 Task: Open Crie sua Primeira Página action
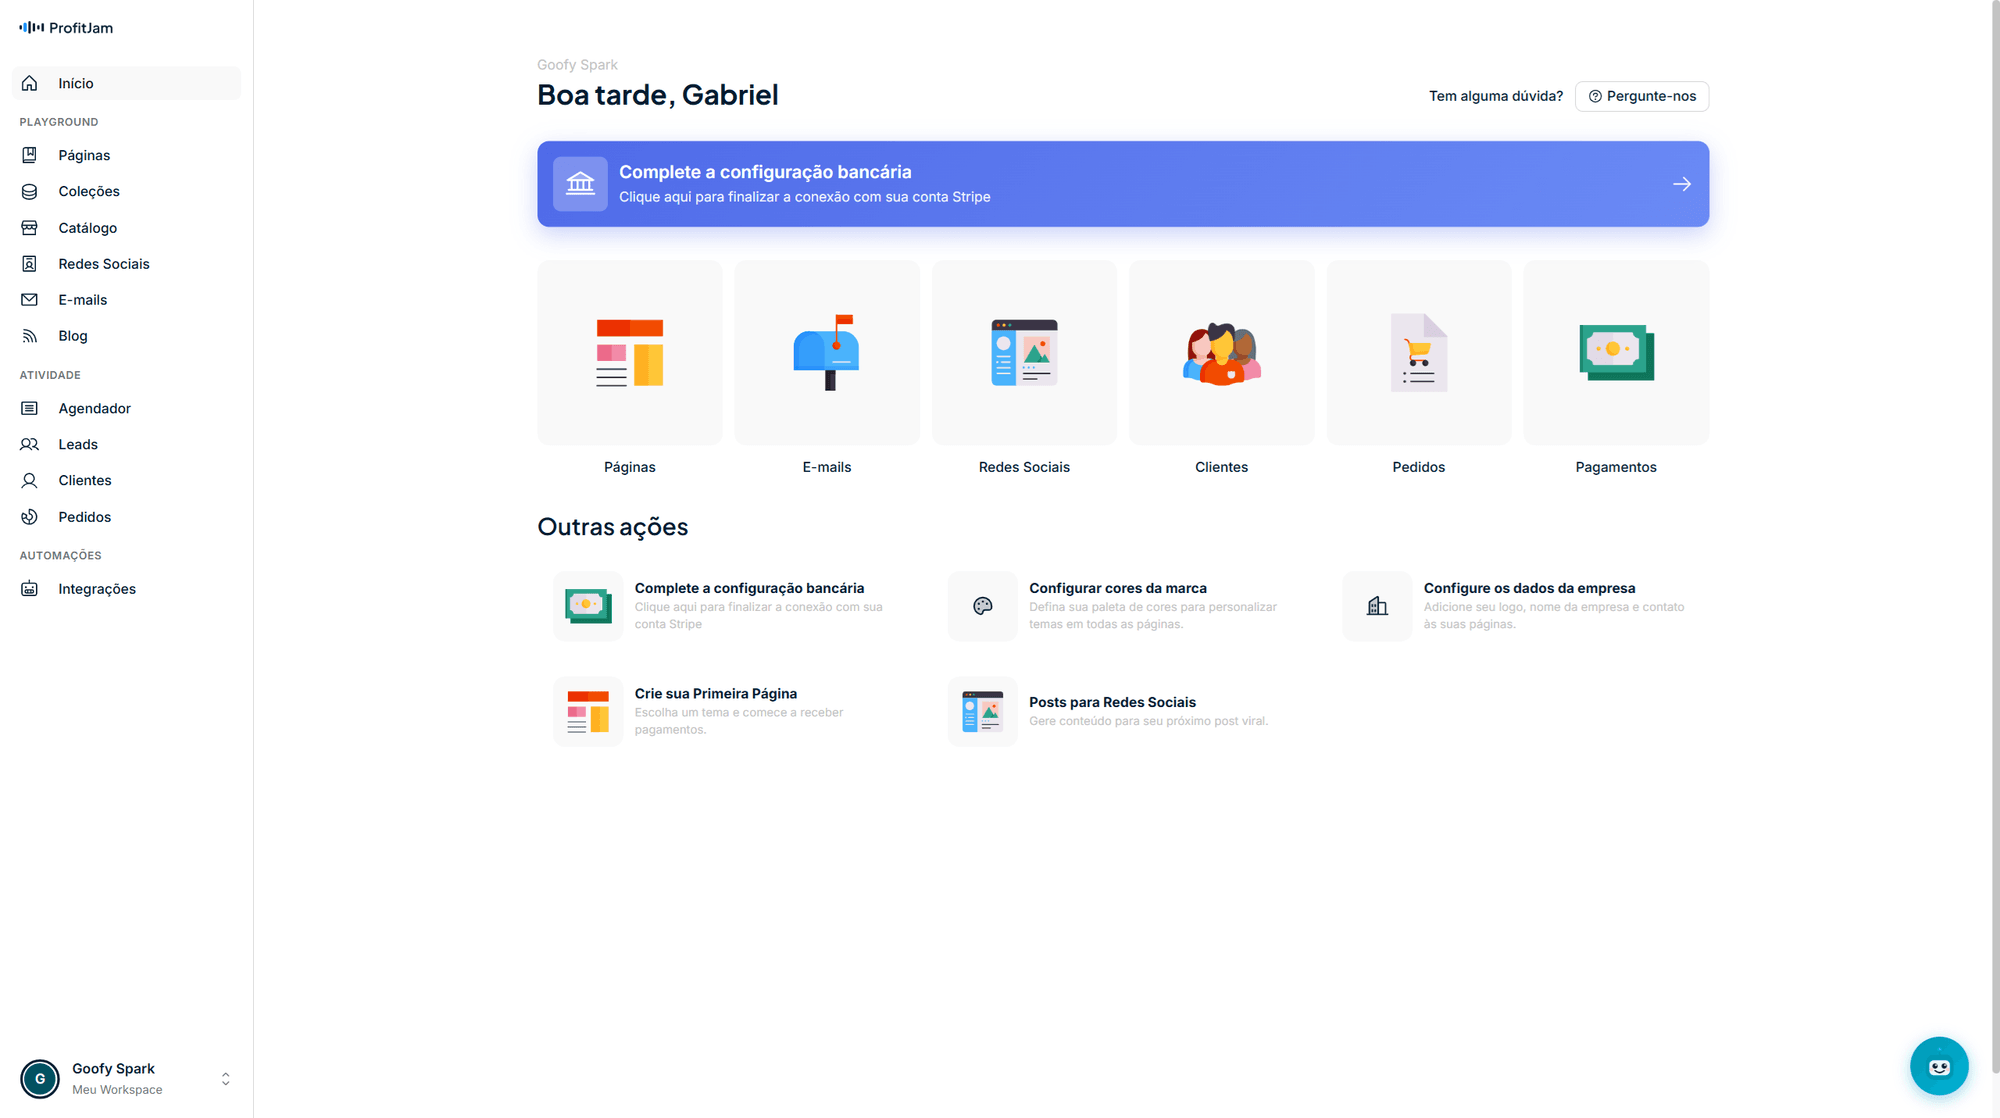click(727, 711)
